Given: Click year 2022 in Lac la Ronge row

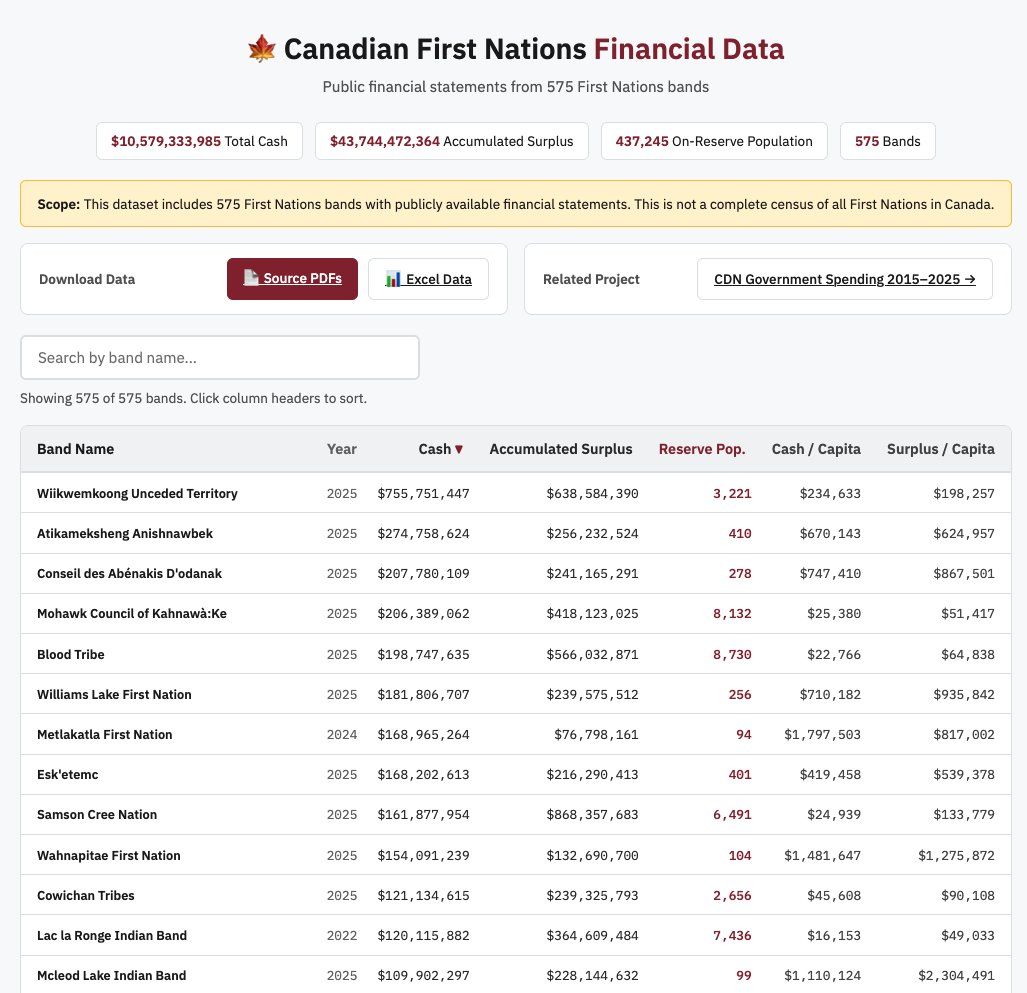Looking at the screenshot, I should point(342,935).
